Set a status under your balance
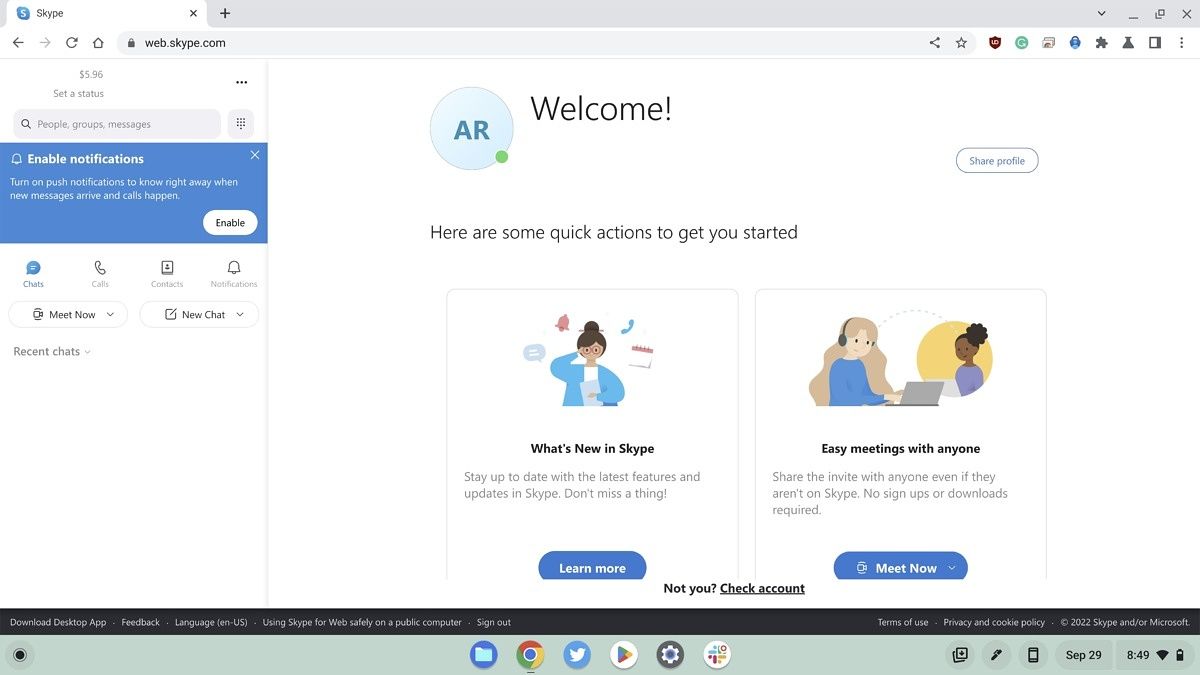The image size is (1200, 675). 78,93
